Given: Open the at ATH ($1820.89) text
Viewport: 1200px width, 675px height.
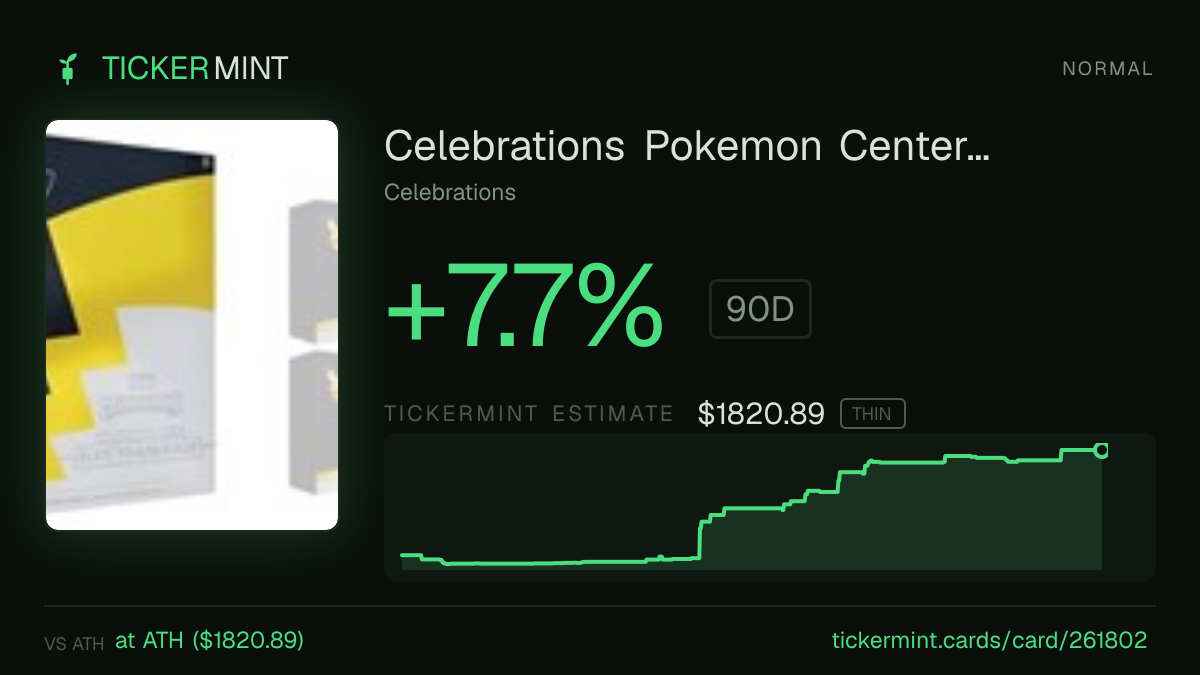Looking at the screenshot, I should click(x=209, y=640).
